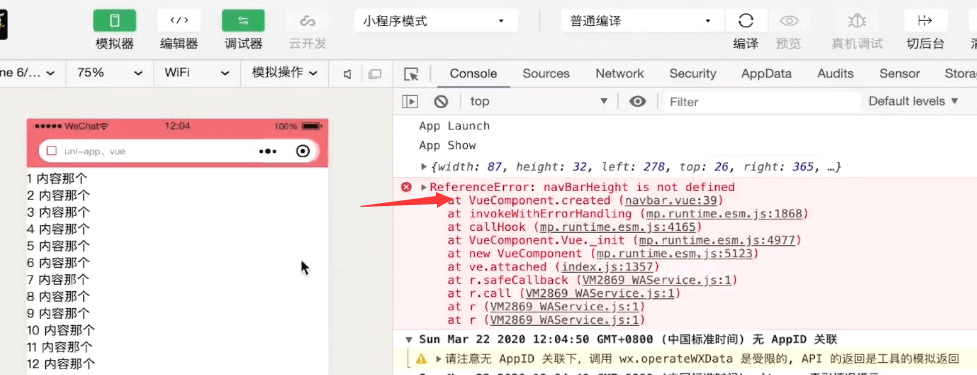Click the detach simulator window icon
The image size is (977, 375).
coord(374,74)
